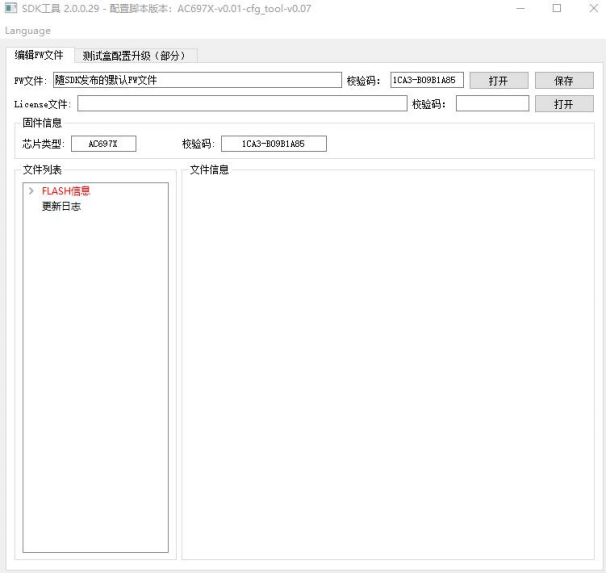Click the License 校验码 empty field
The width and height of the screenshot is (606, 573).
[492, 104]
